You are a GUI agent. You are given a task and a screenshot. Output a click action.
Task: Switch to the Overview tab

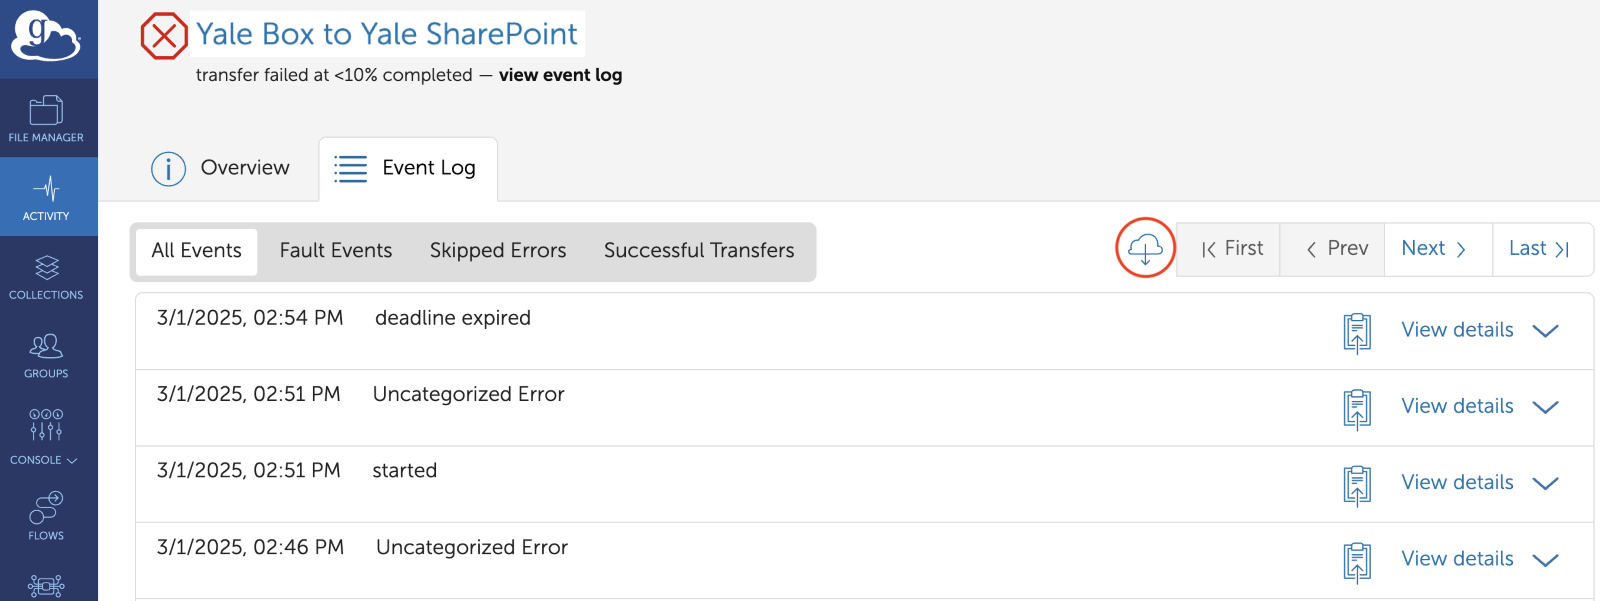(222, 168)
